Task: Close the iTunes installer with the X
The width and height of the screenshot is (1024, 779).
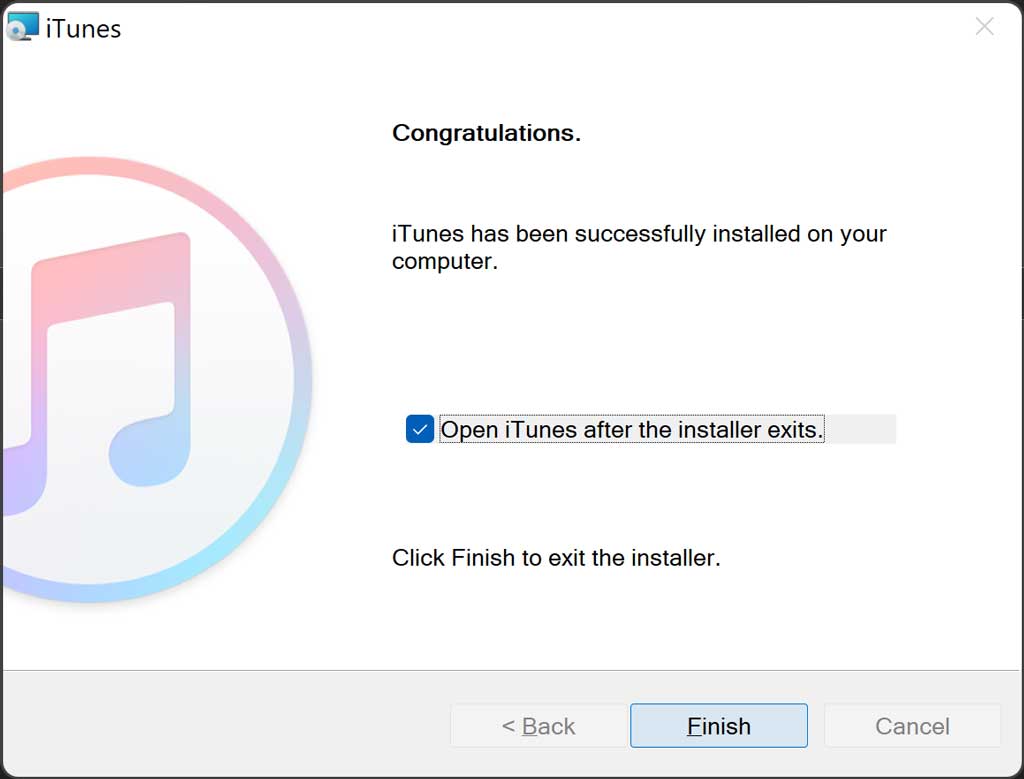Action: click(x=984, y=26)
